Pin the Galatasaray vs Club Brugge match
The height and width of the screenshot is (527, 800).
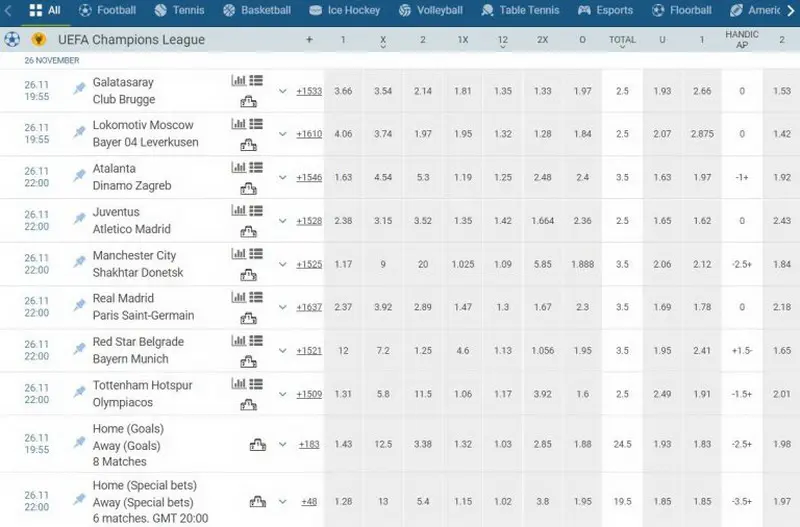point(80,90)
